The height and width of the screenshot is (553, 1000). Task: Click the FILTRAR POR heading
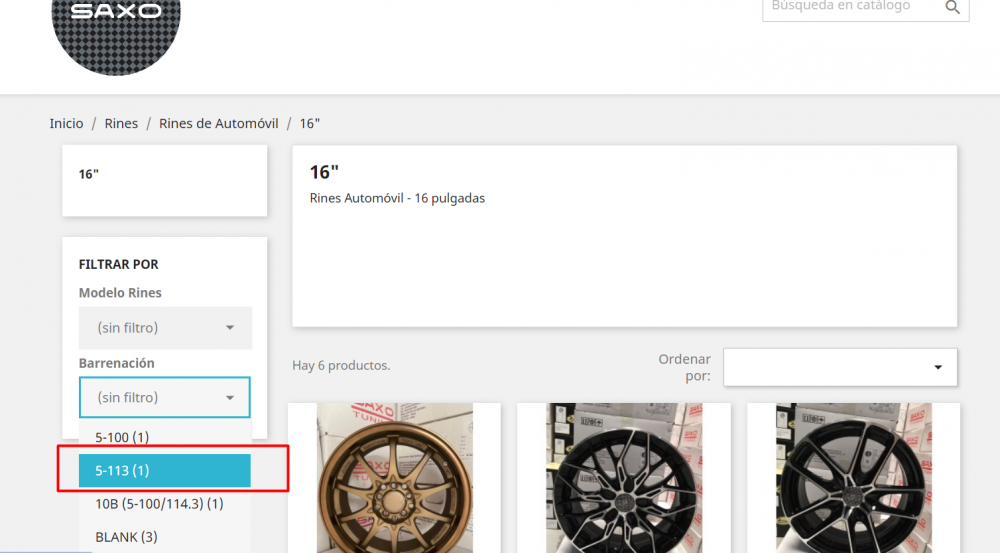[x=119, y=264]
